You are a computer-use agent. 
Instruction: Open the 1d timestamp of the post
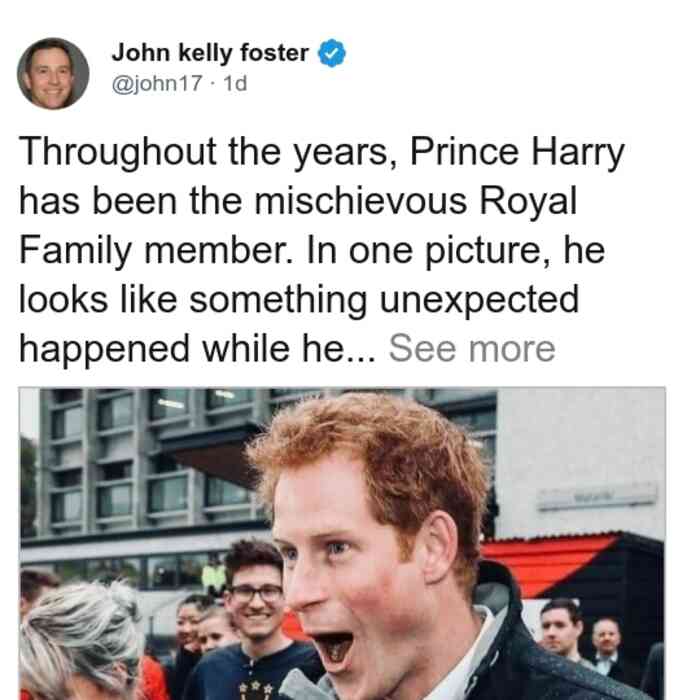click(x=235, y=83)
